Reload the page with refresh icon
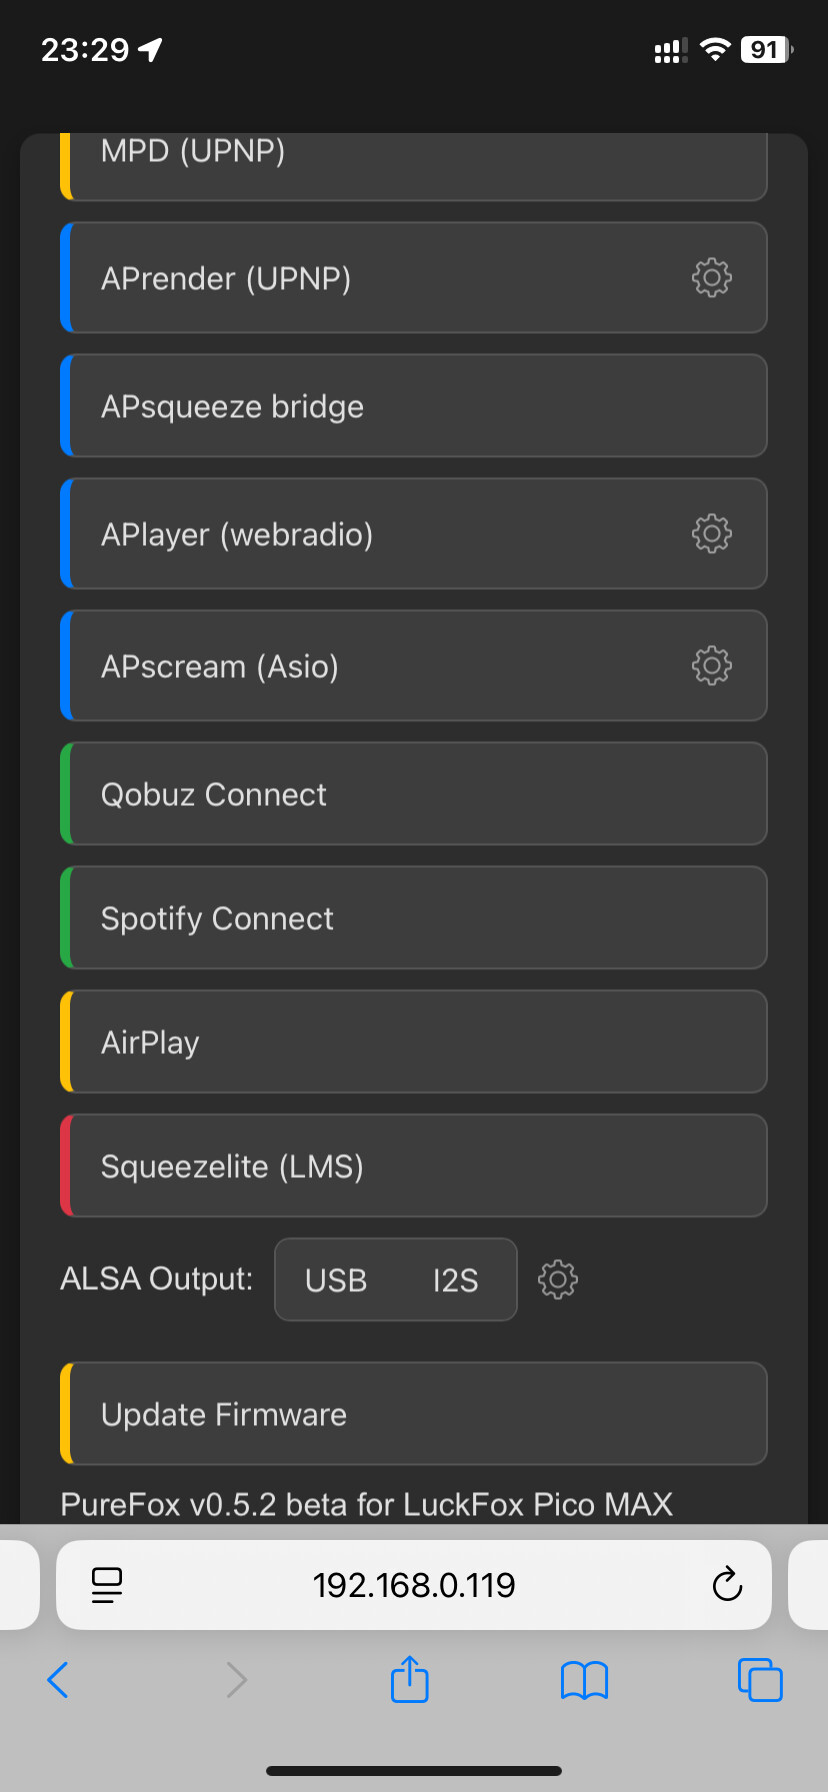This screenshot has height=1792, width=828. 727,1584
